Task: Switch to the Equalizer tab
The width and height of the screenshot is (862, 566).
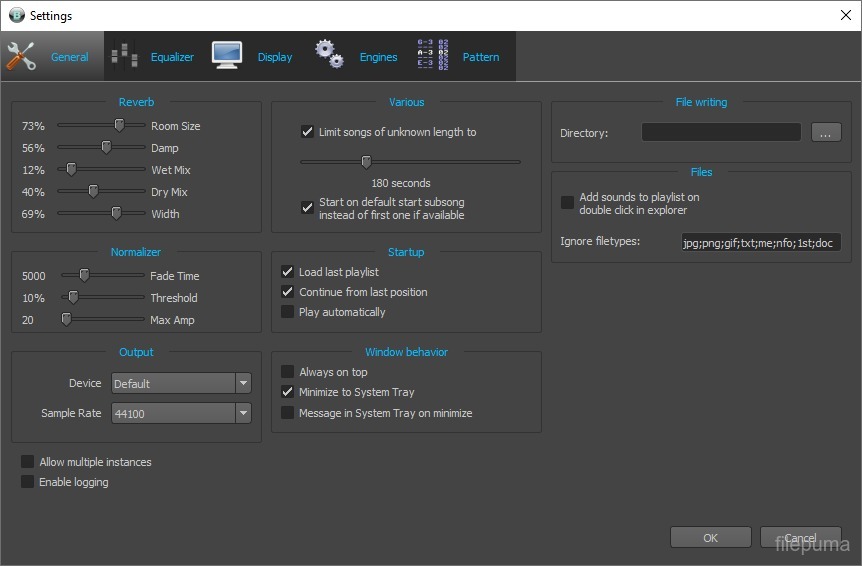Action: click(x=172, y=57)
